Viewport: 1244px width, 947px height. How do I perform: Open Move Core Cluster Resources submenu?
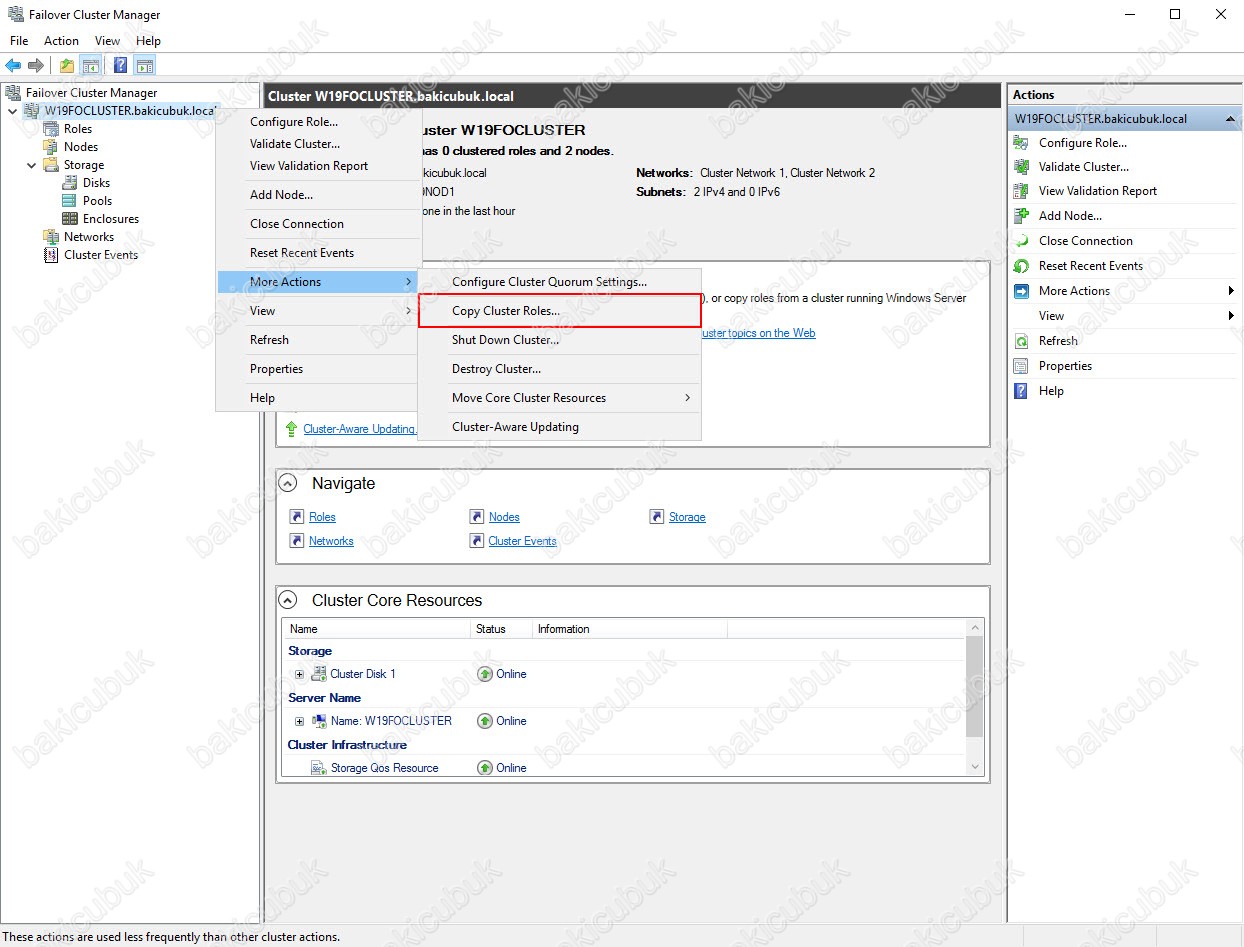[x=560, y=398]
